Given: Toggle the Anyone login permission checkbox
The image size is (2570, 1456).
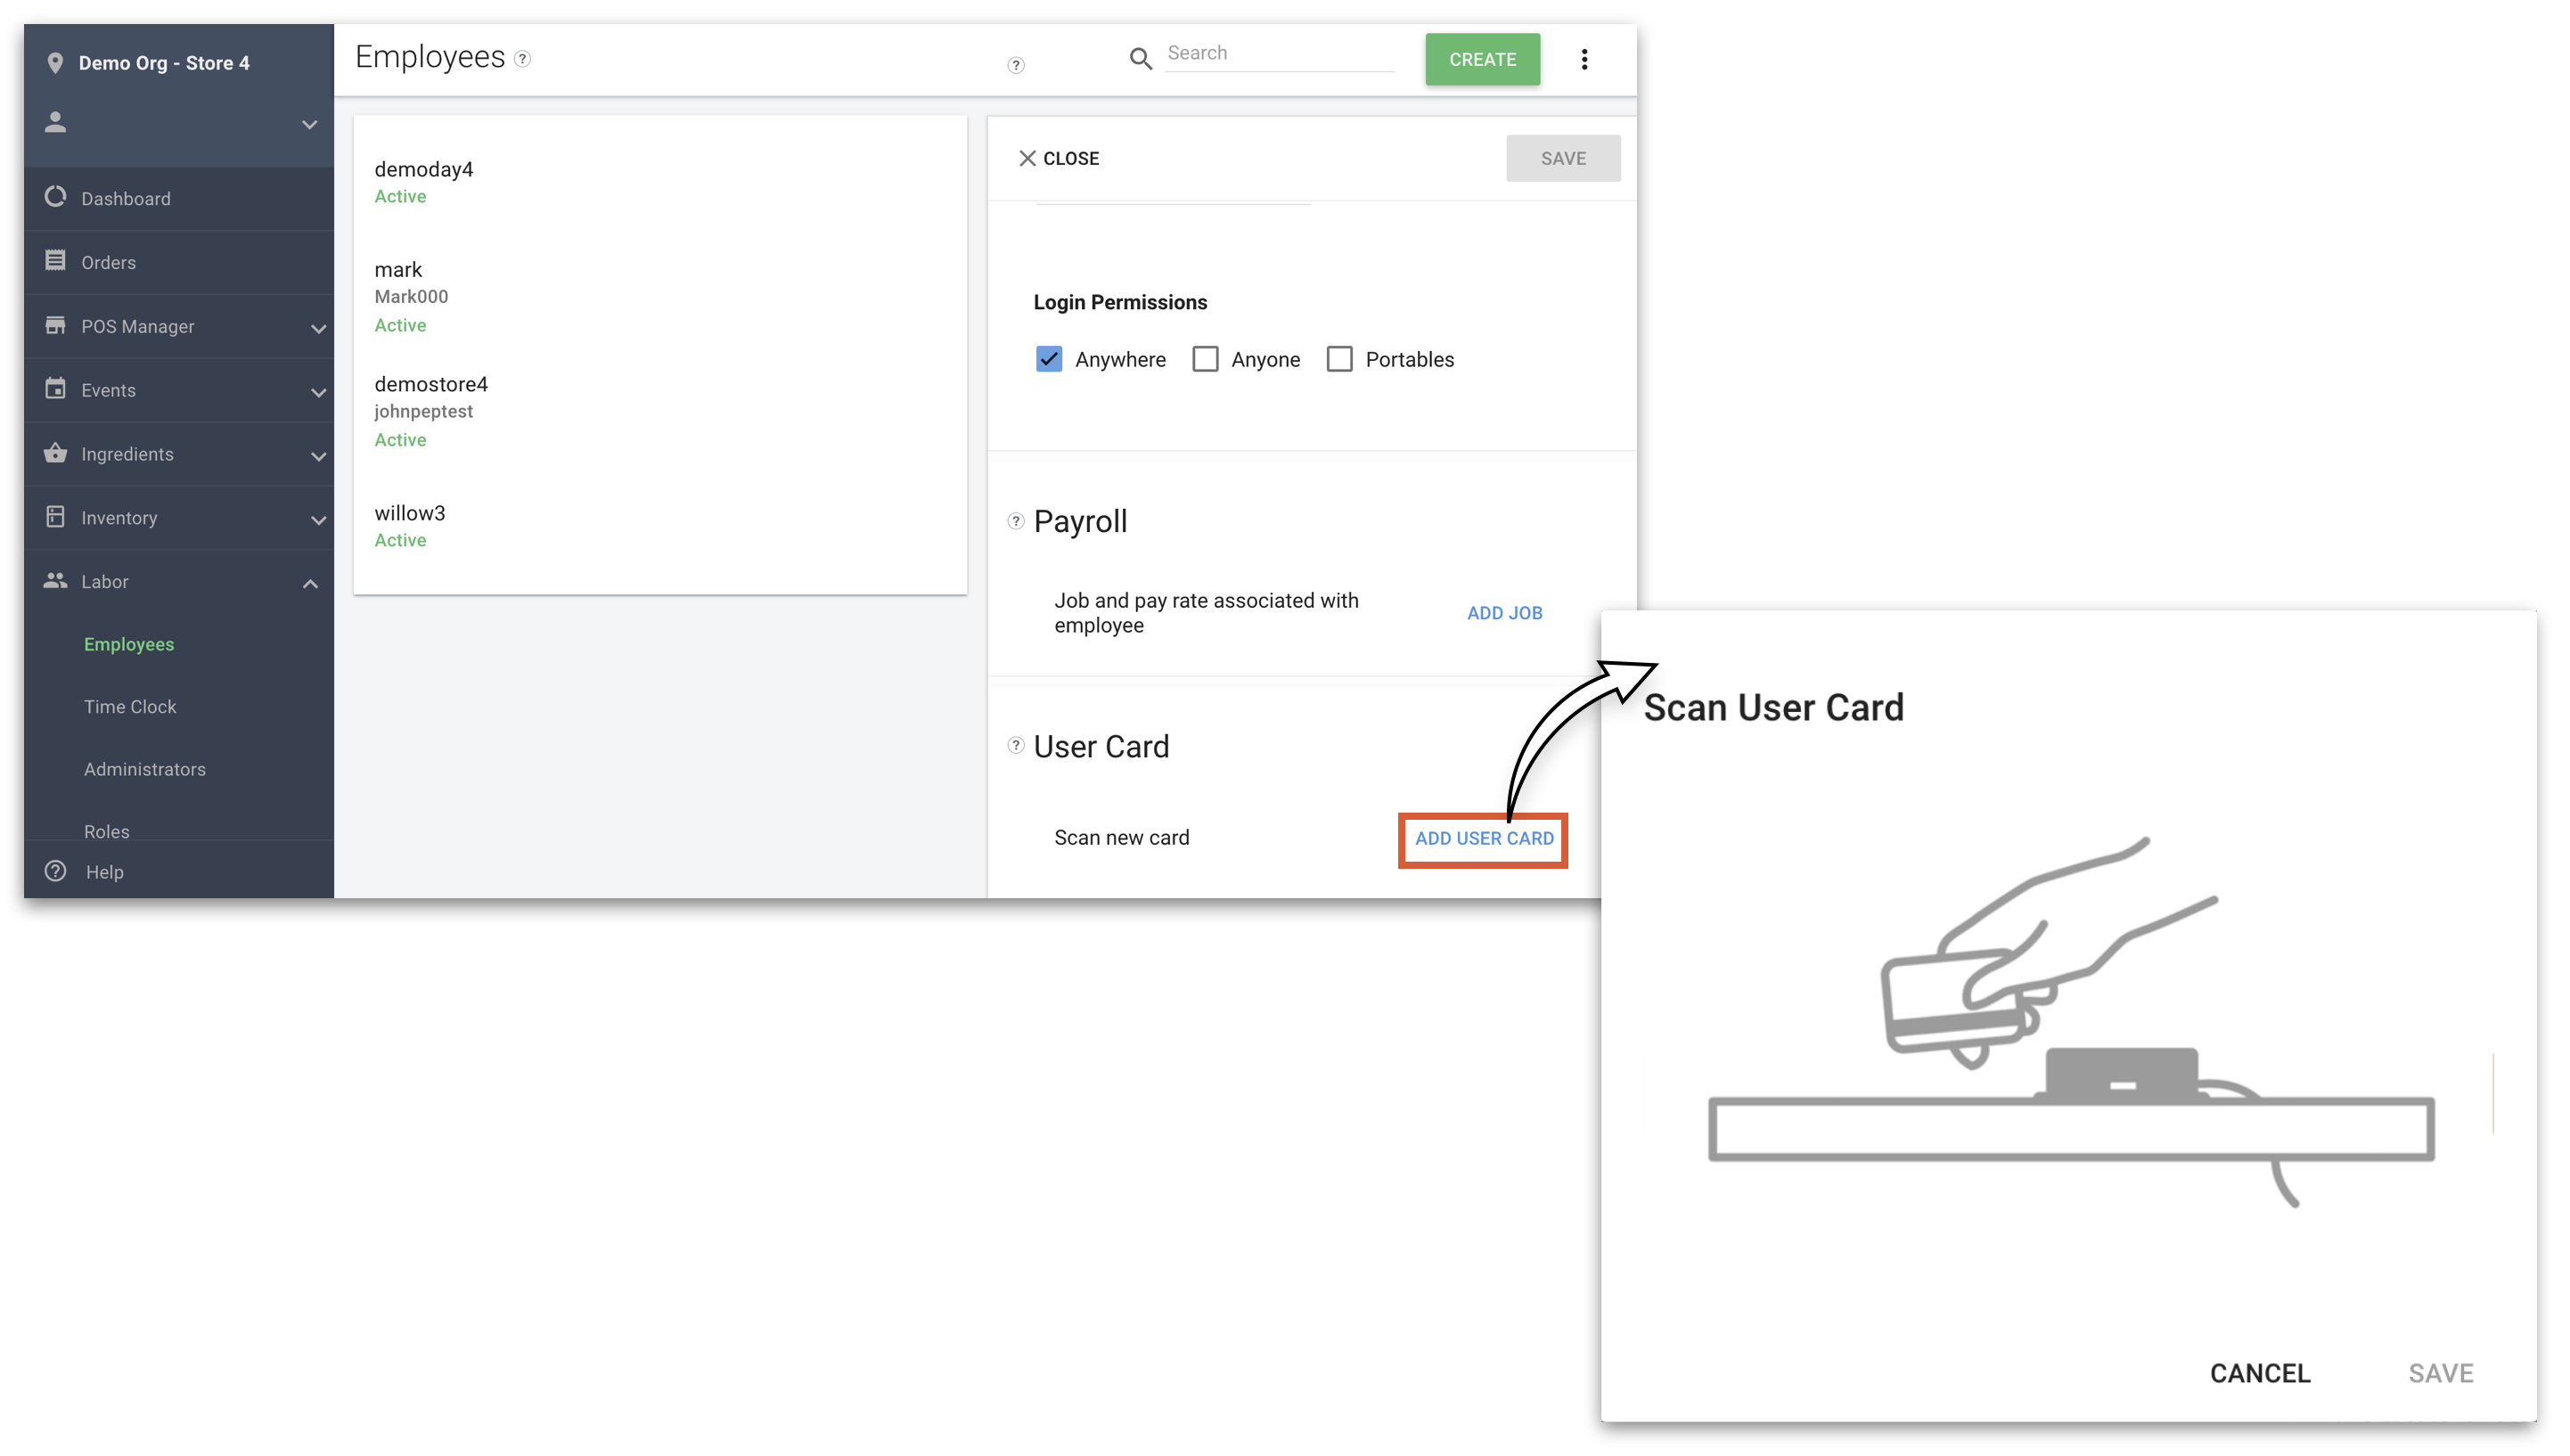Looking at the screenshot, I should [x=1206, y=358].
